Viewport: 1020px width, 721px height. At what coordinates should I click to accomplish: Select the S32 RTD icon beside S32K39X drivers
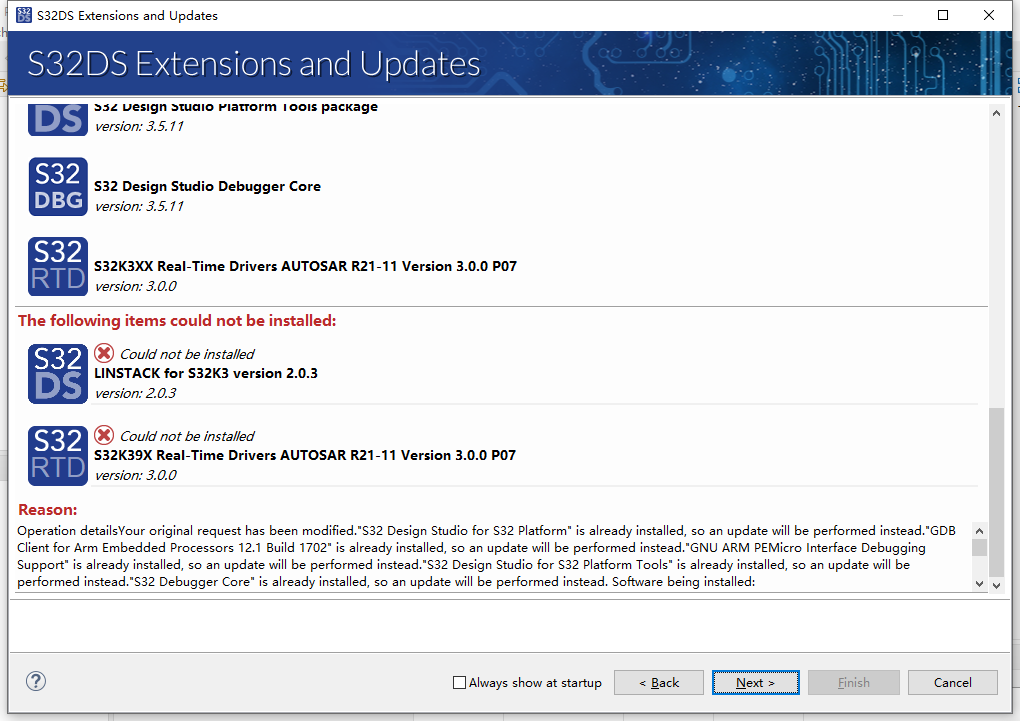57,455
